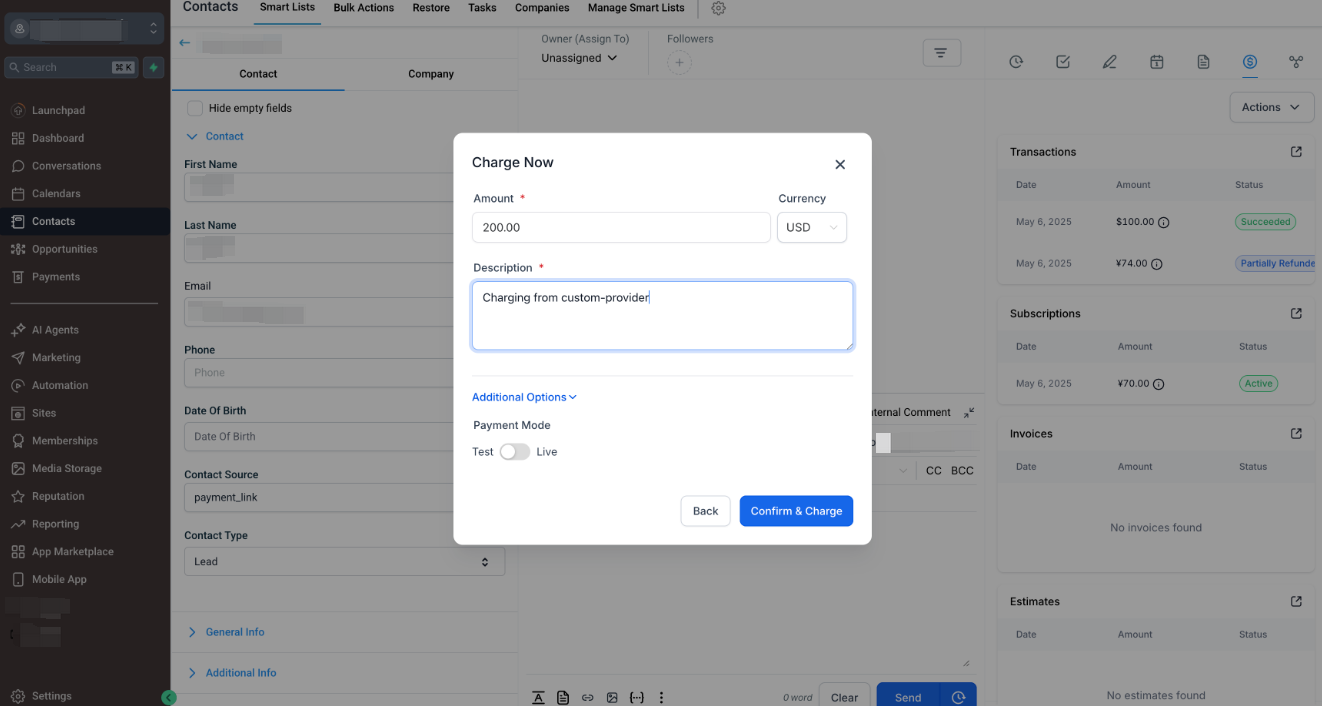1322x706 pixels.
Task: Switch to the Company tab
Action: tap(431, 74)
